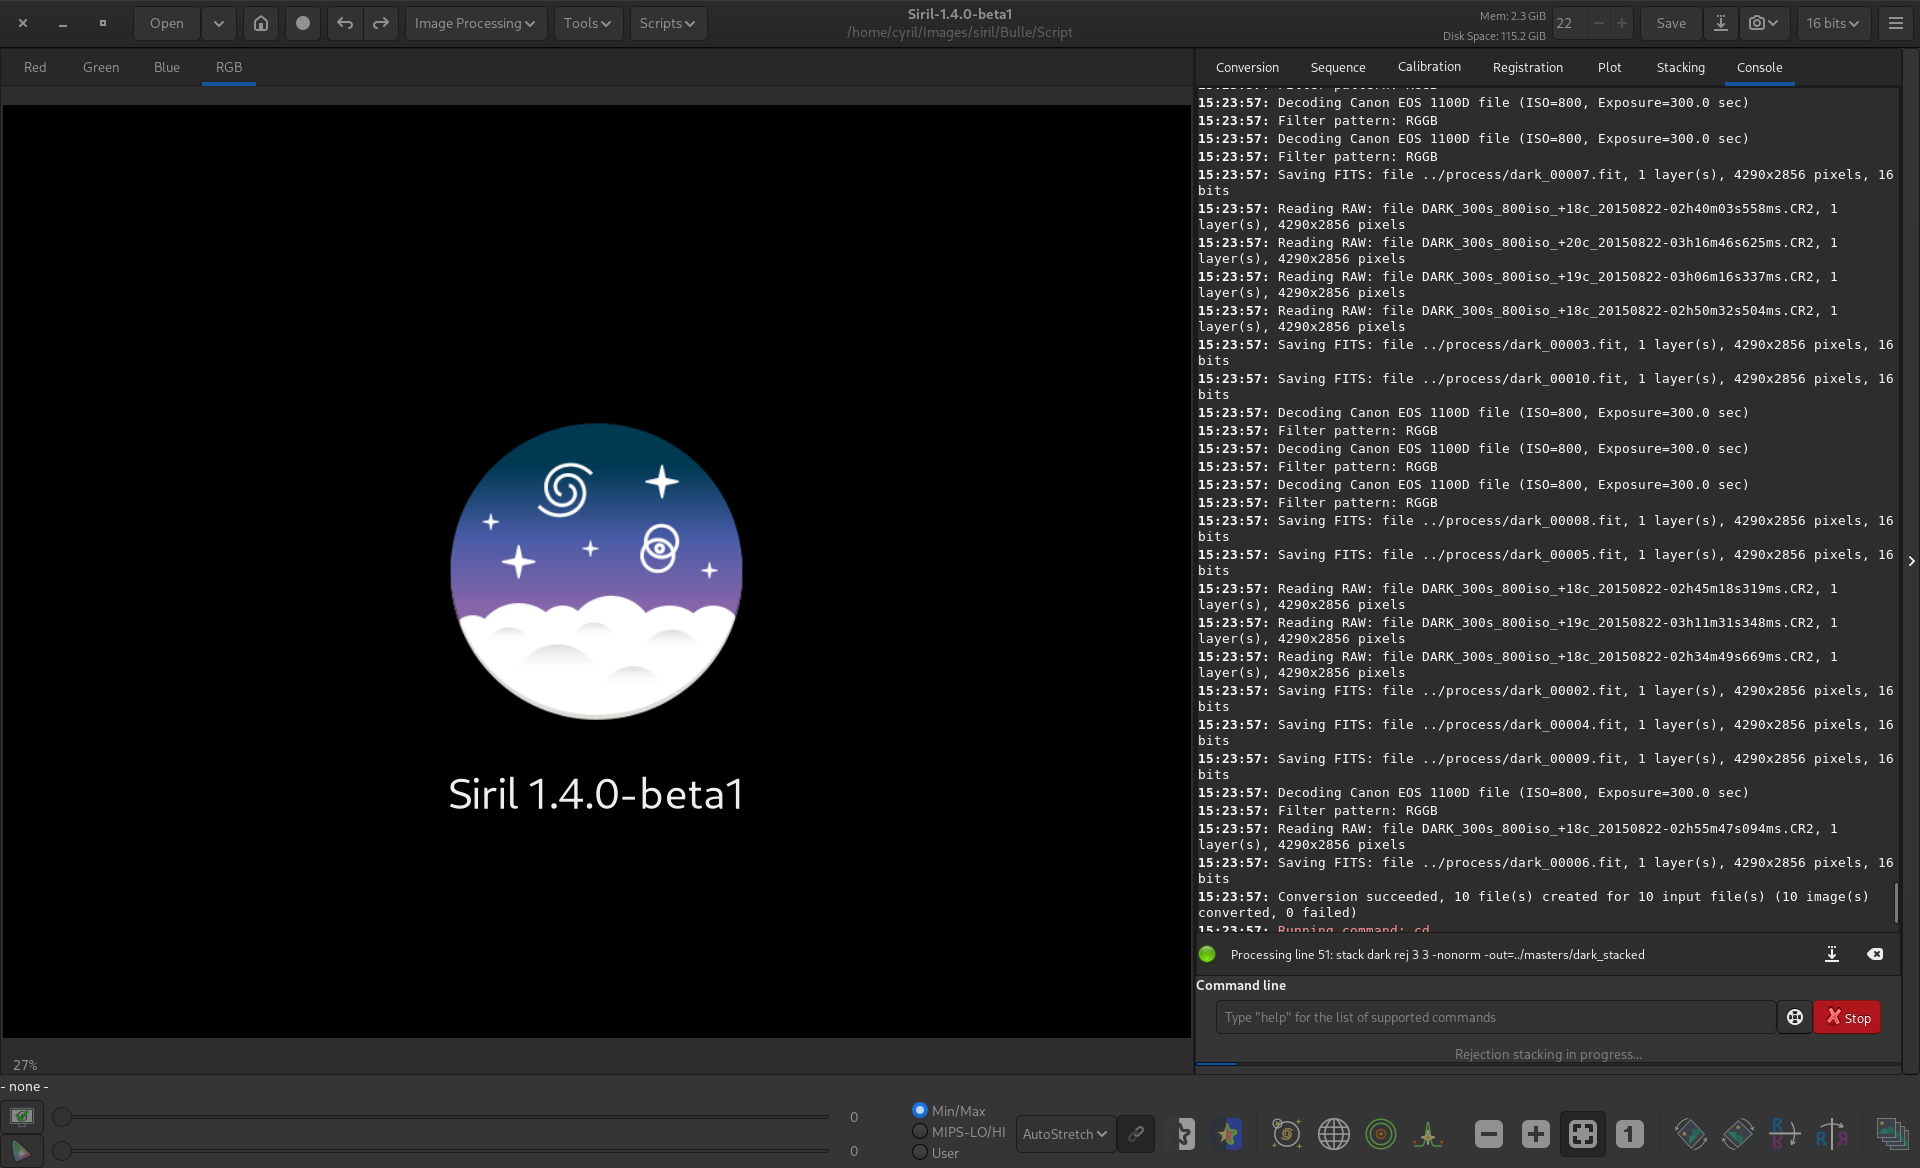Screen dimensions: 1920x1168
Task: Open the Plot tab
Action: (x=1609, y=67)
